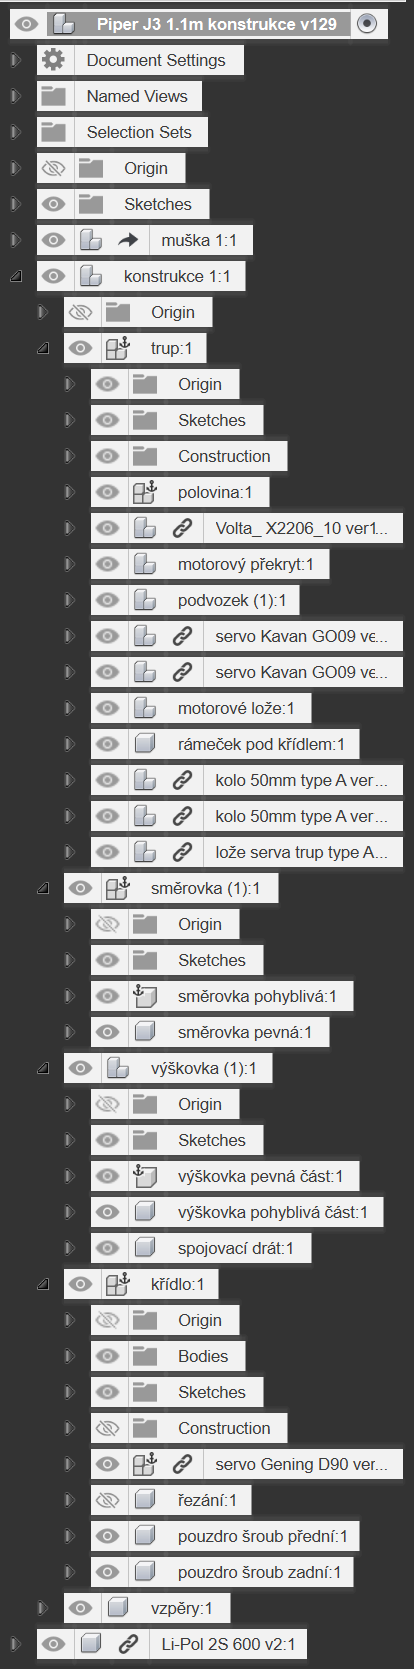Image resolution: width=414 pixels, height=1669 pixels.
Task: Click the grounded component icon beside trup:1
Action: tap(118, 348)
